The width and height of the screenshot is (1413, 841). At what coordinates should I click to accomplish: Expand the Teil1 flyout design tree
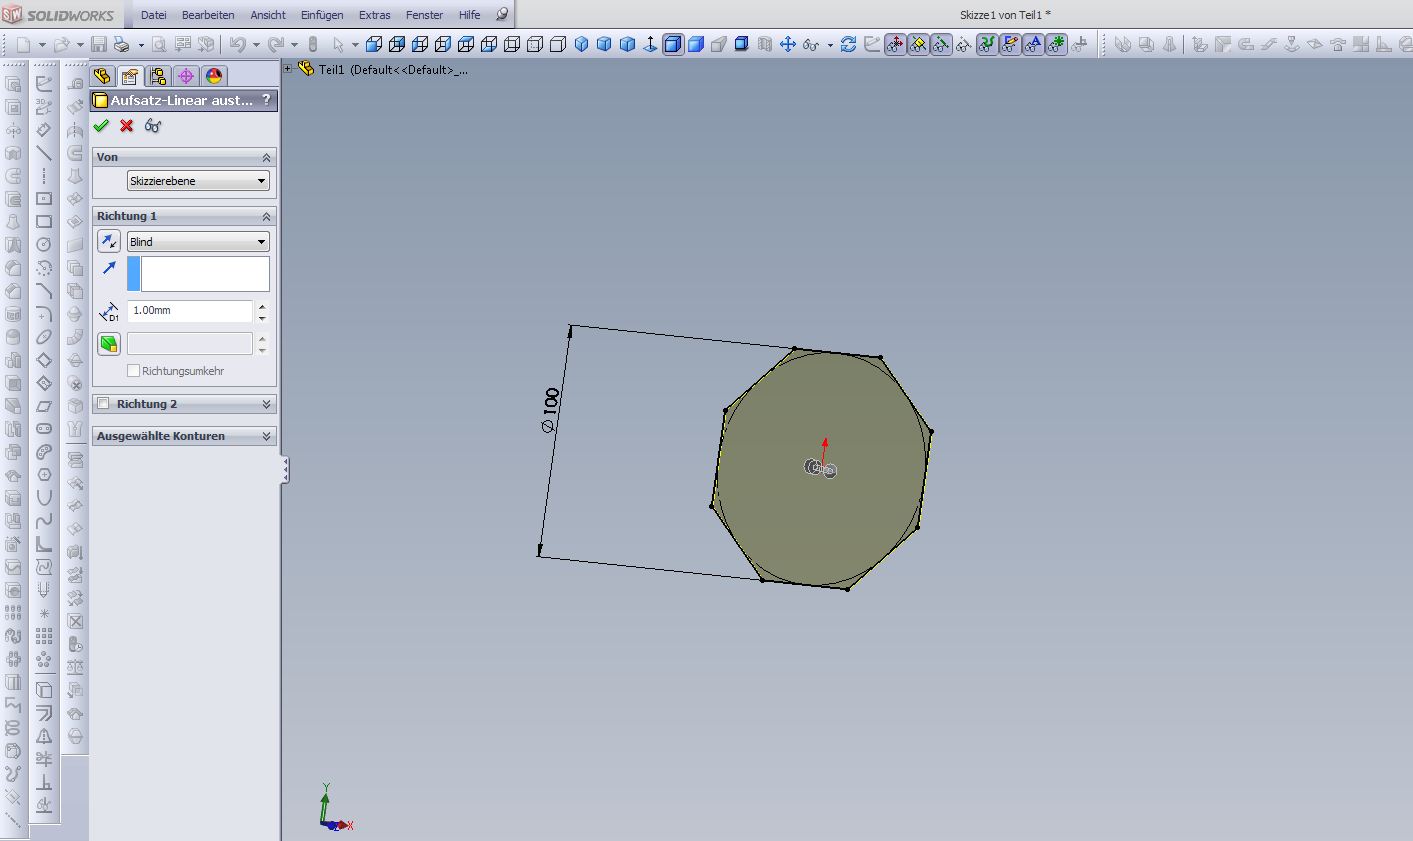(288, 69)
